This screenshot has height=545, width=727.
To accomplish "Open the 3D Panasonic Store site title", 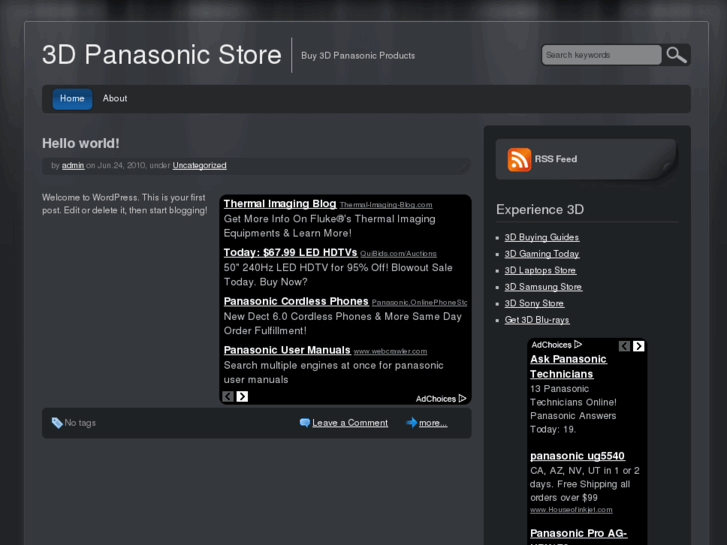I will click(162, 55).
